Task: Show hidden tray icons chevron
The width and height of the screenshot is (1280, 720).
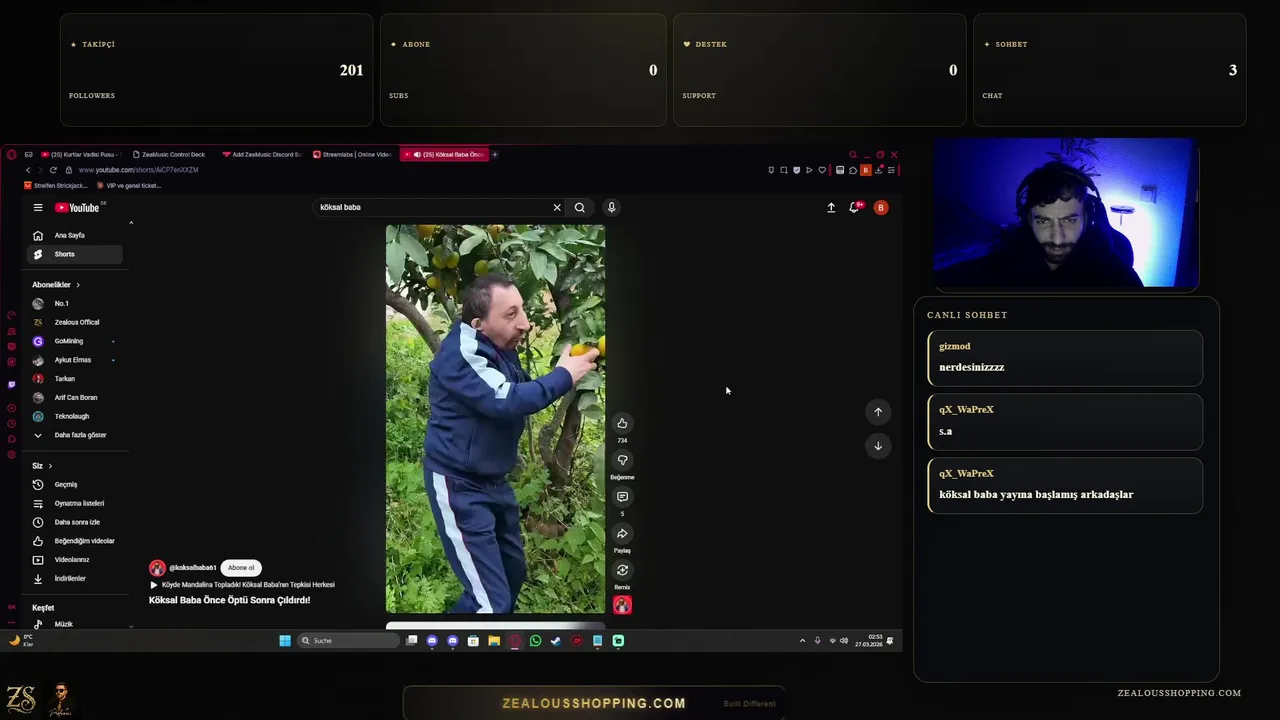Action: (x=802, y=641)
